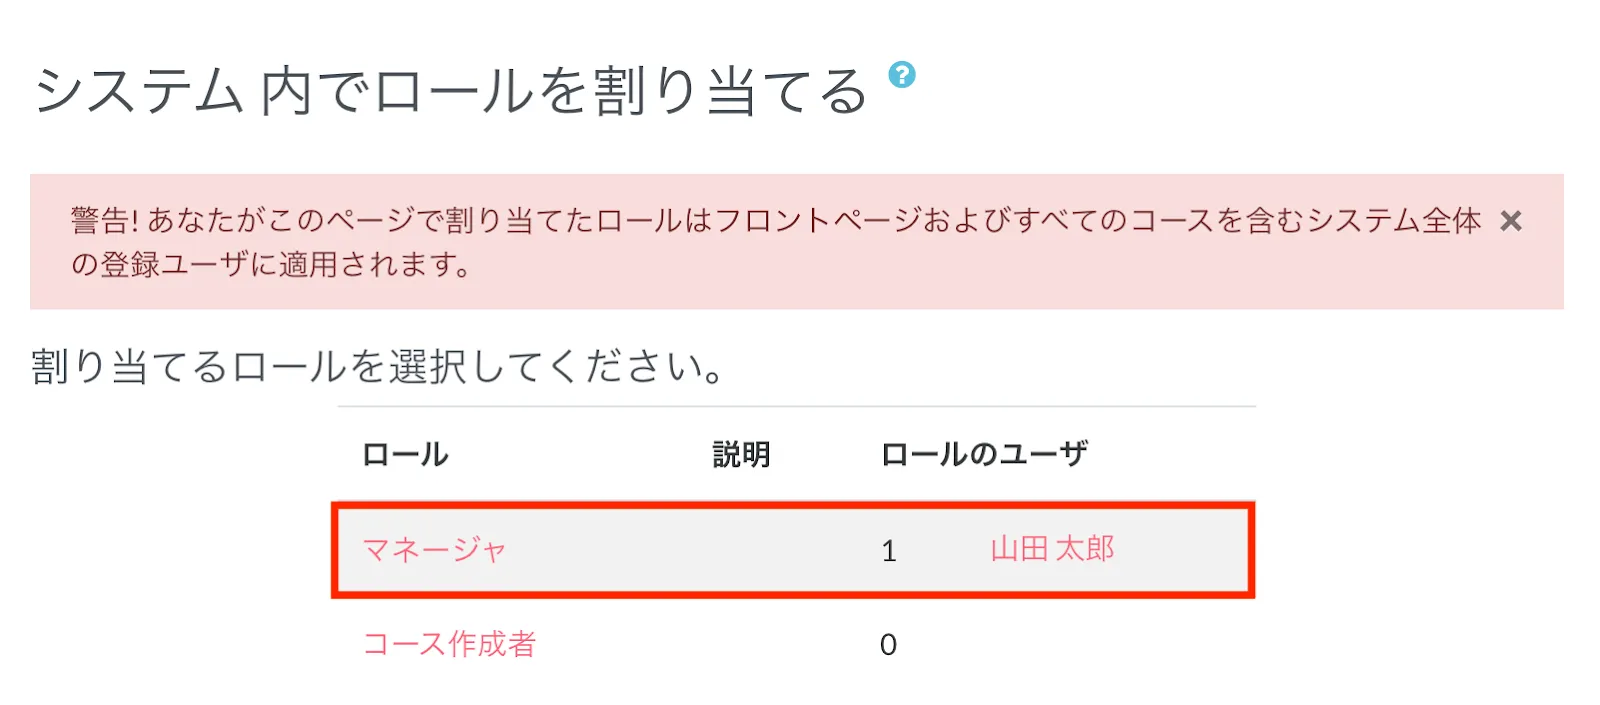The image size is (1600, 705).
Task: Open the help icon beside the page heading
Action: pos(901,75)
